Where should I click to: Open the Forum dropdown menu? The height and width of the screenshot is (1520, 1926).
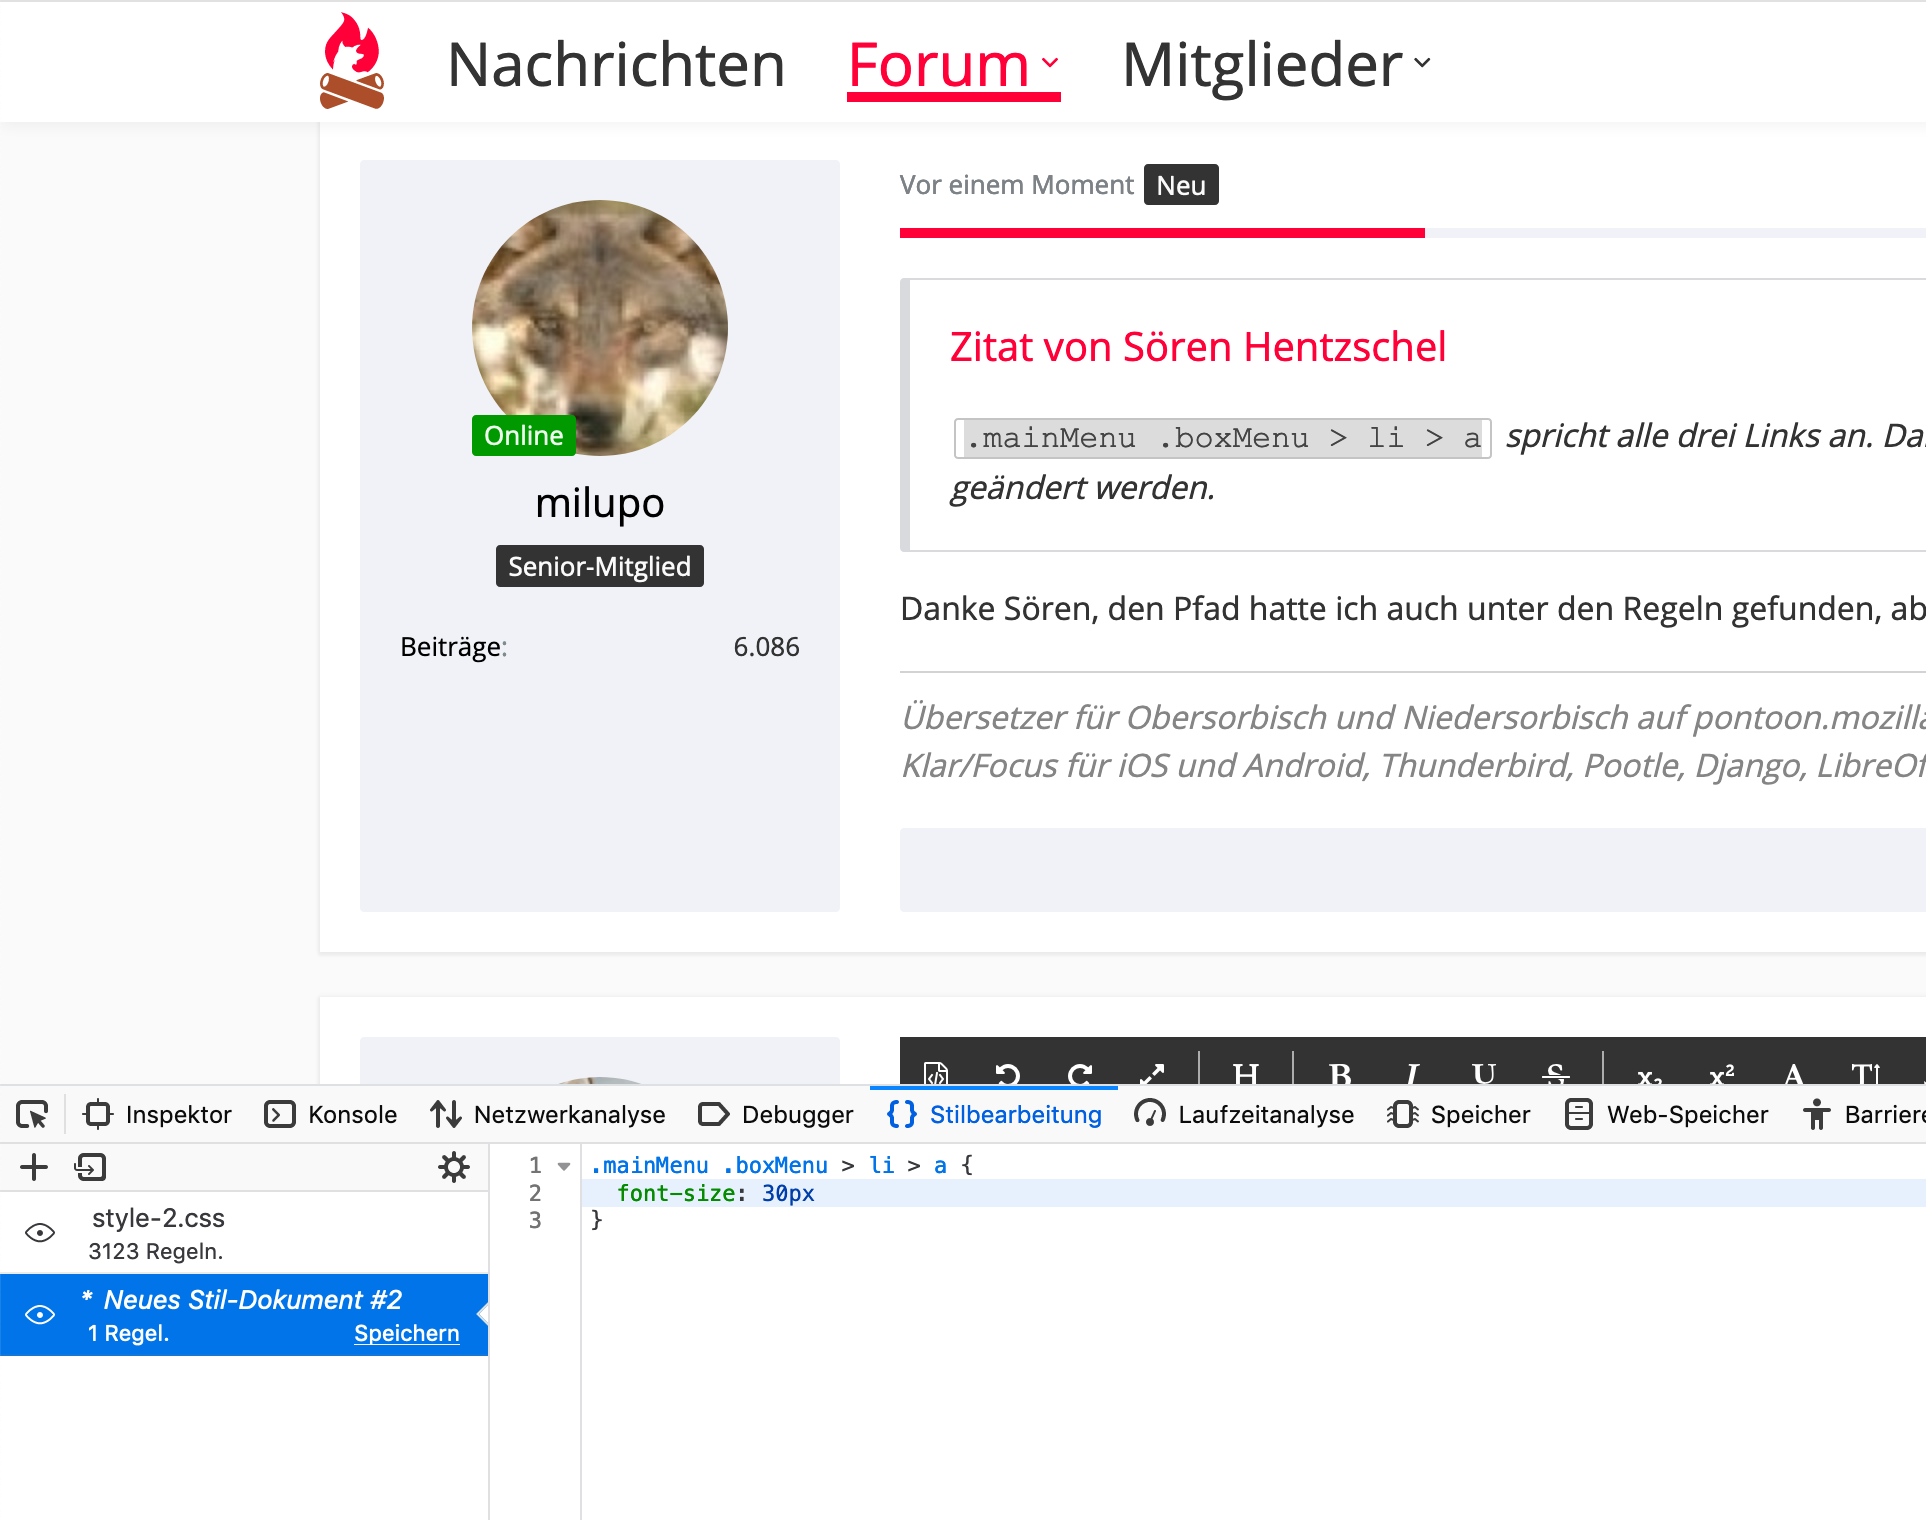[953, 65]
